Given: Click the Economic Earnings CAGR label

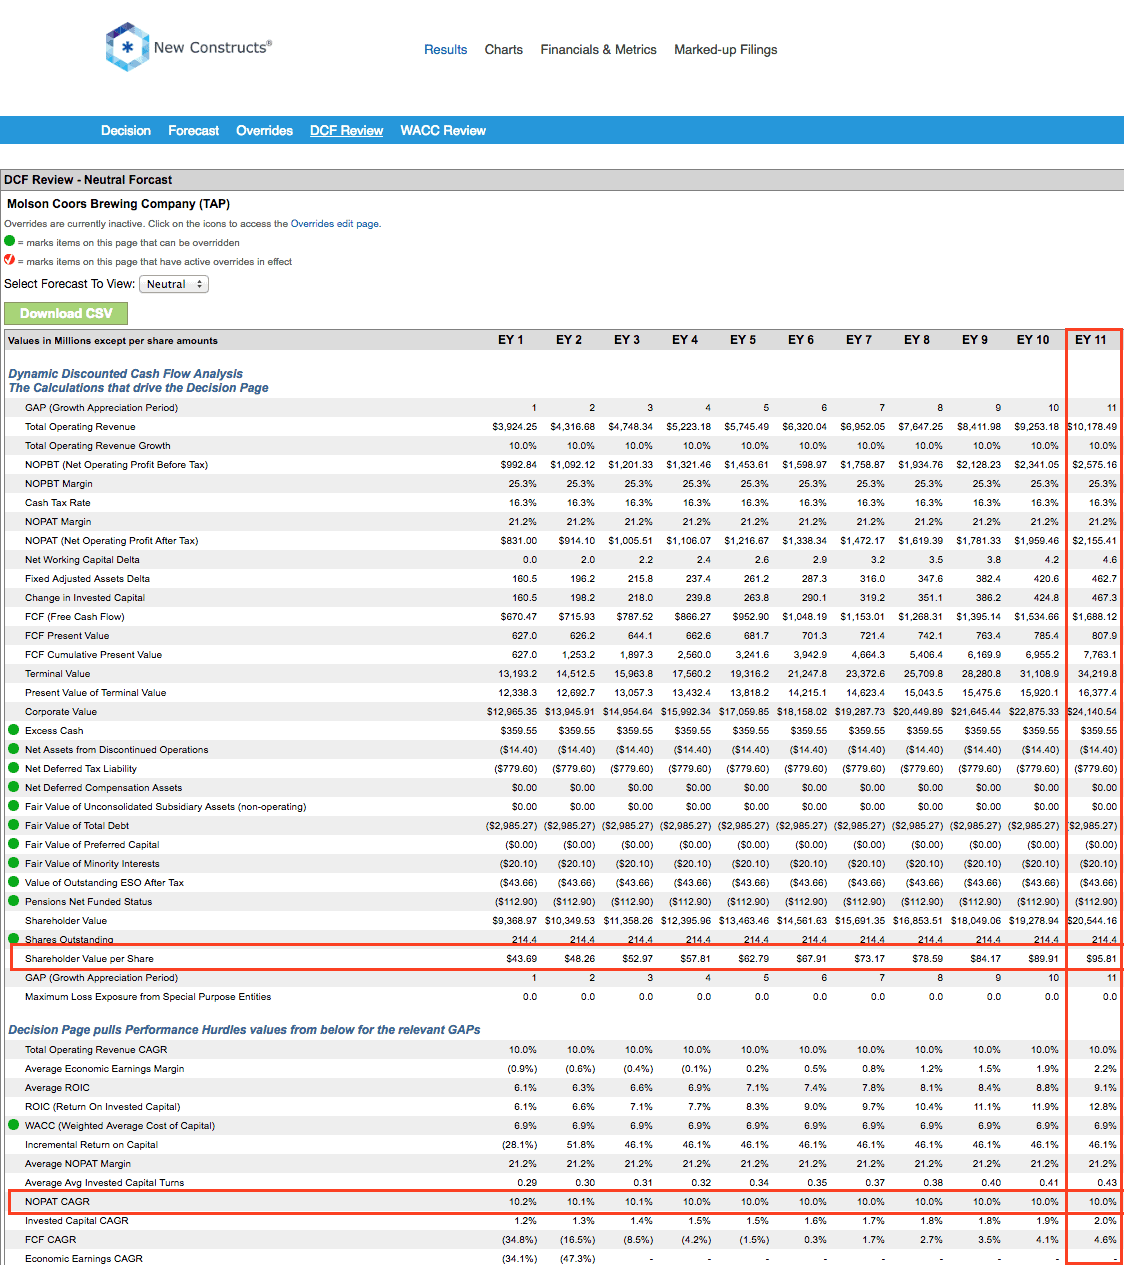Looking at the screenshot, I should coord(84,1258).
